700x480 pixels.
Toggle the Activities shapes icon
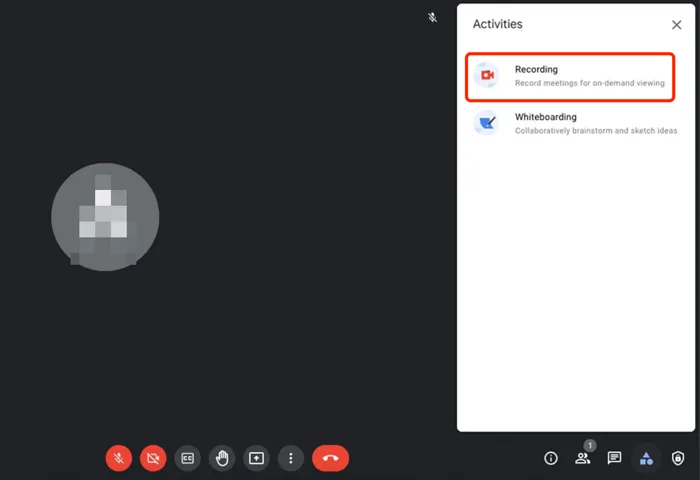pyautogui.click(x=646, y=458)
